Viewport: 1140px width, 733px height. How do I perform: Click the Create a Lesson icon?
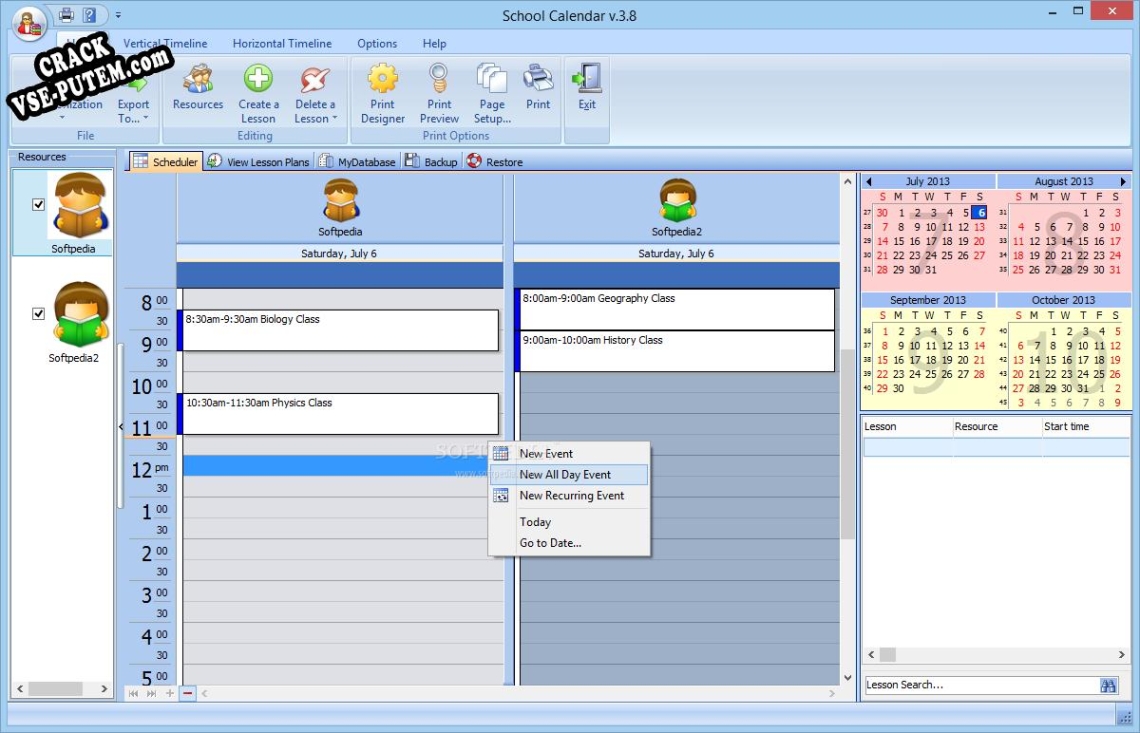click(258, 80)
